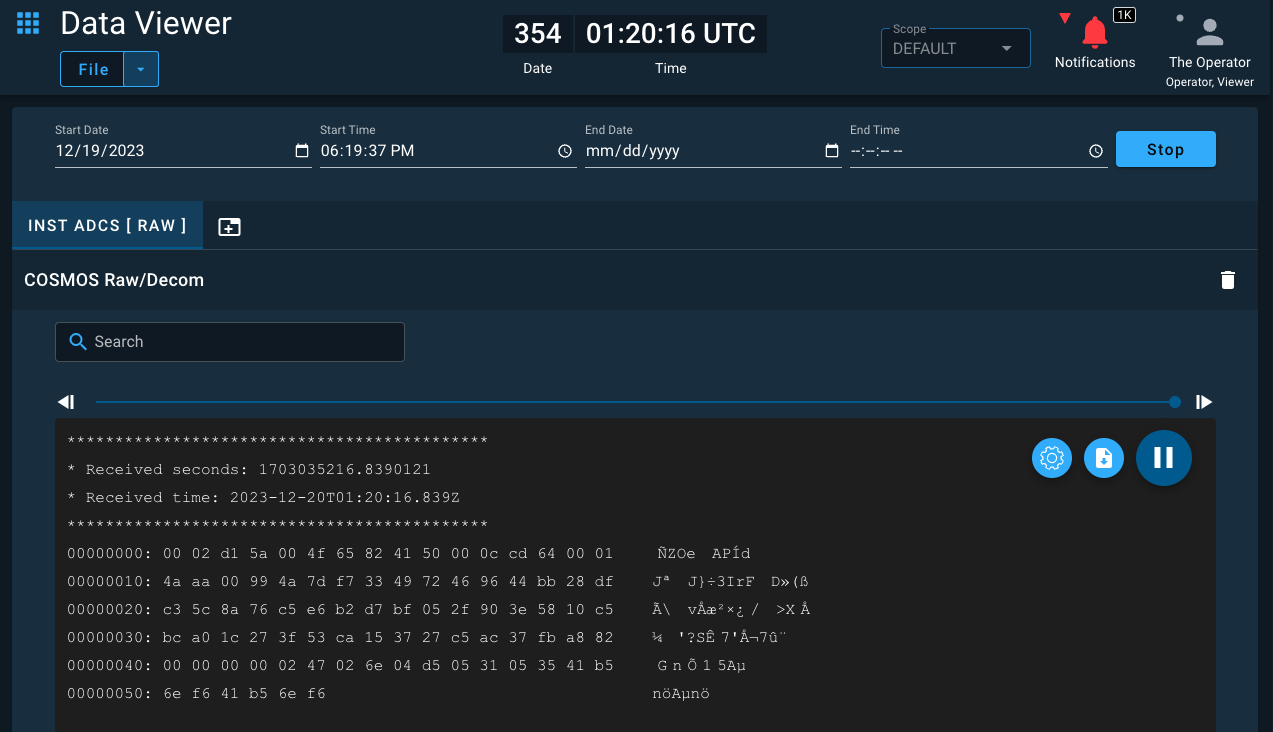The image size is (1273, 732).
Task: Open display settings gear button
Action: pyautogui.click(x=1052, y=458)
